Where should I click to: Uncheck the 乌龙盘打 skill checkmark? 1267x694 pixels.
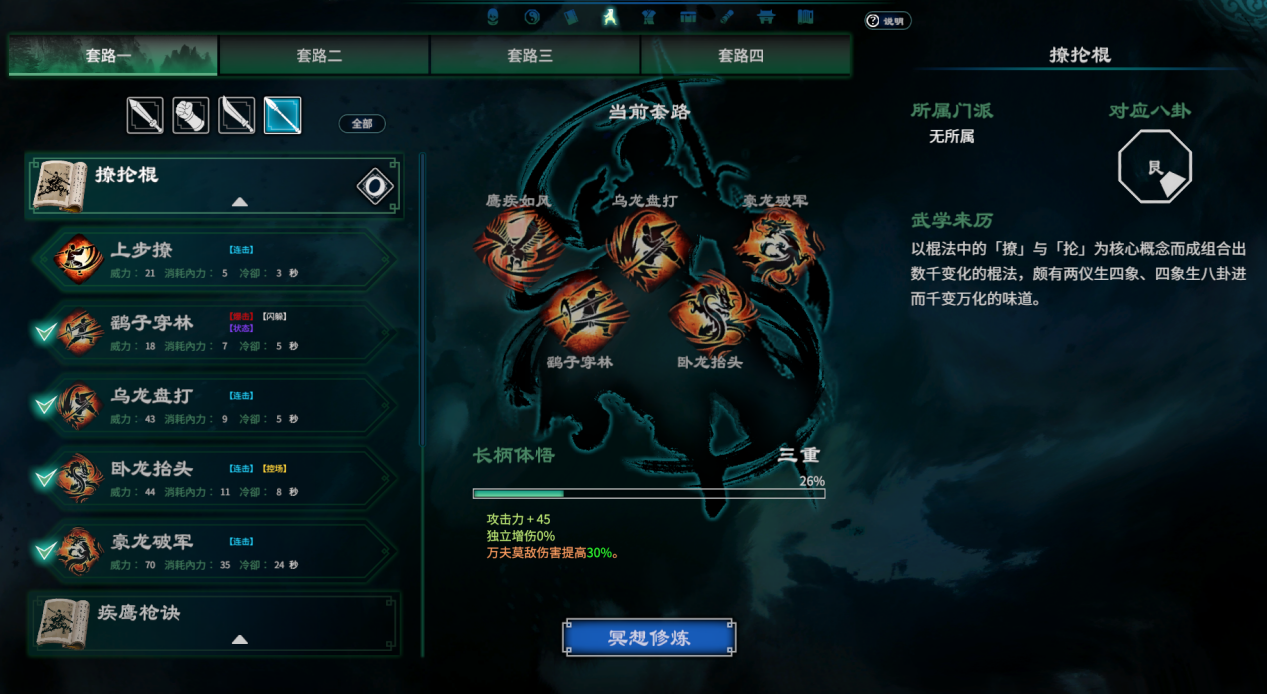pyautogui.click(x=44, y=406)
